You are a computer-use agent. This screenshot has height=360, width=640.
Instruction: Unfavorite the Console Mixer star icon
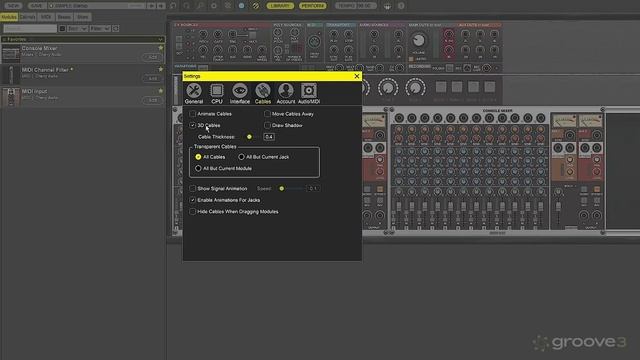(161, 48)
